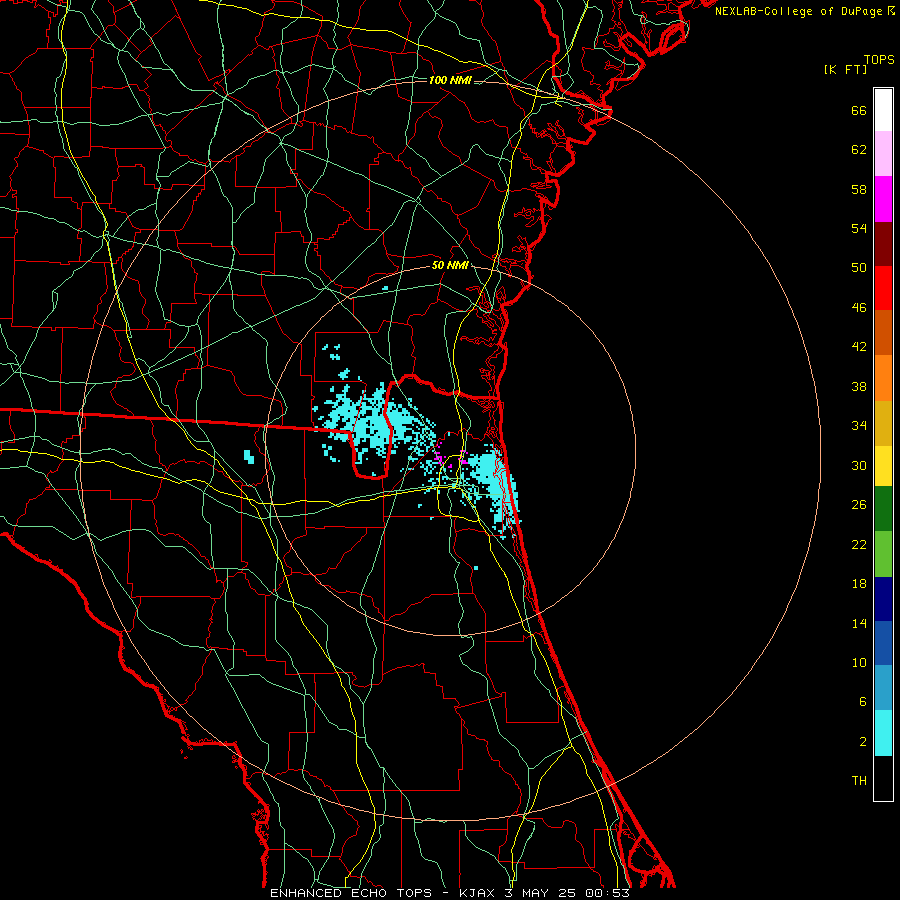Click the 66 legend value
The height and width of the screenshot is (900, 900).
click(x=859, y=111)
